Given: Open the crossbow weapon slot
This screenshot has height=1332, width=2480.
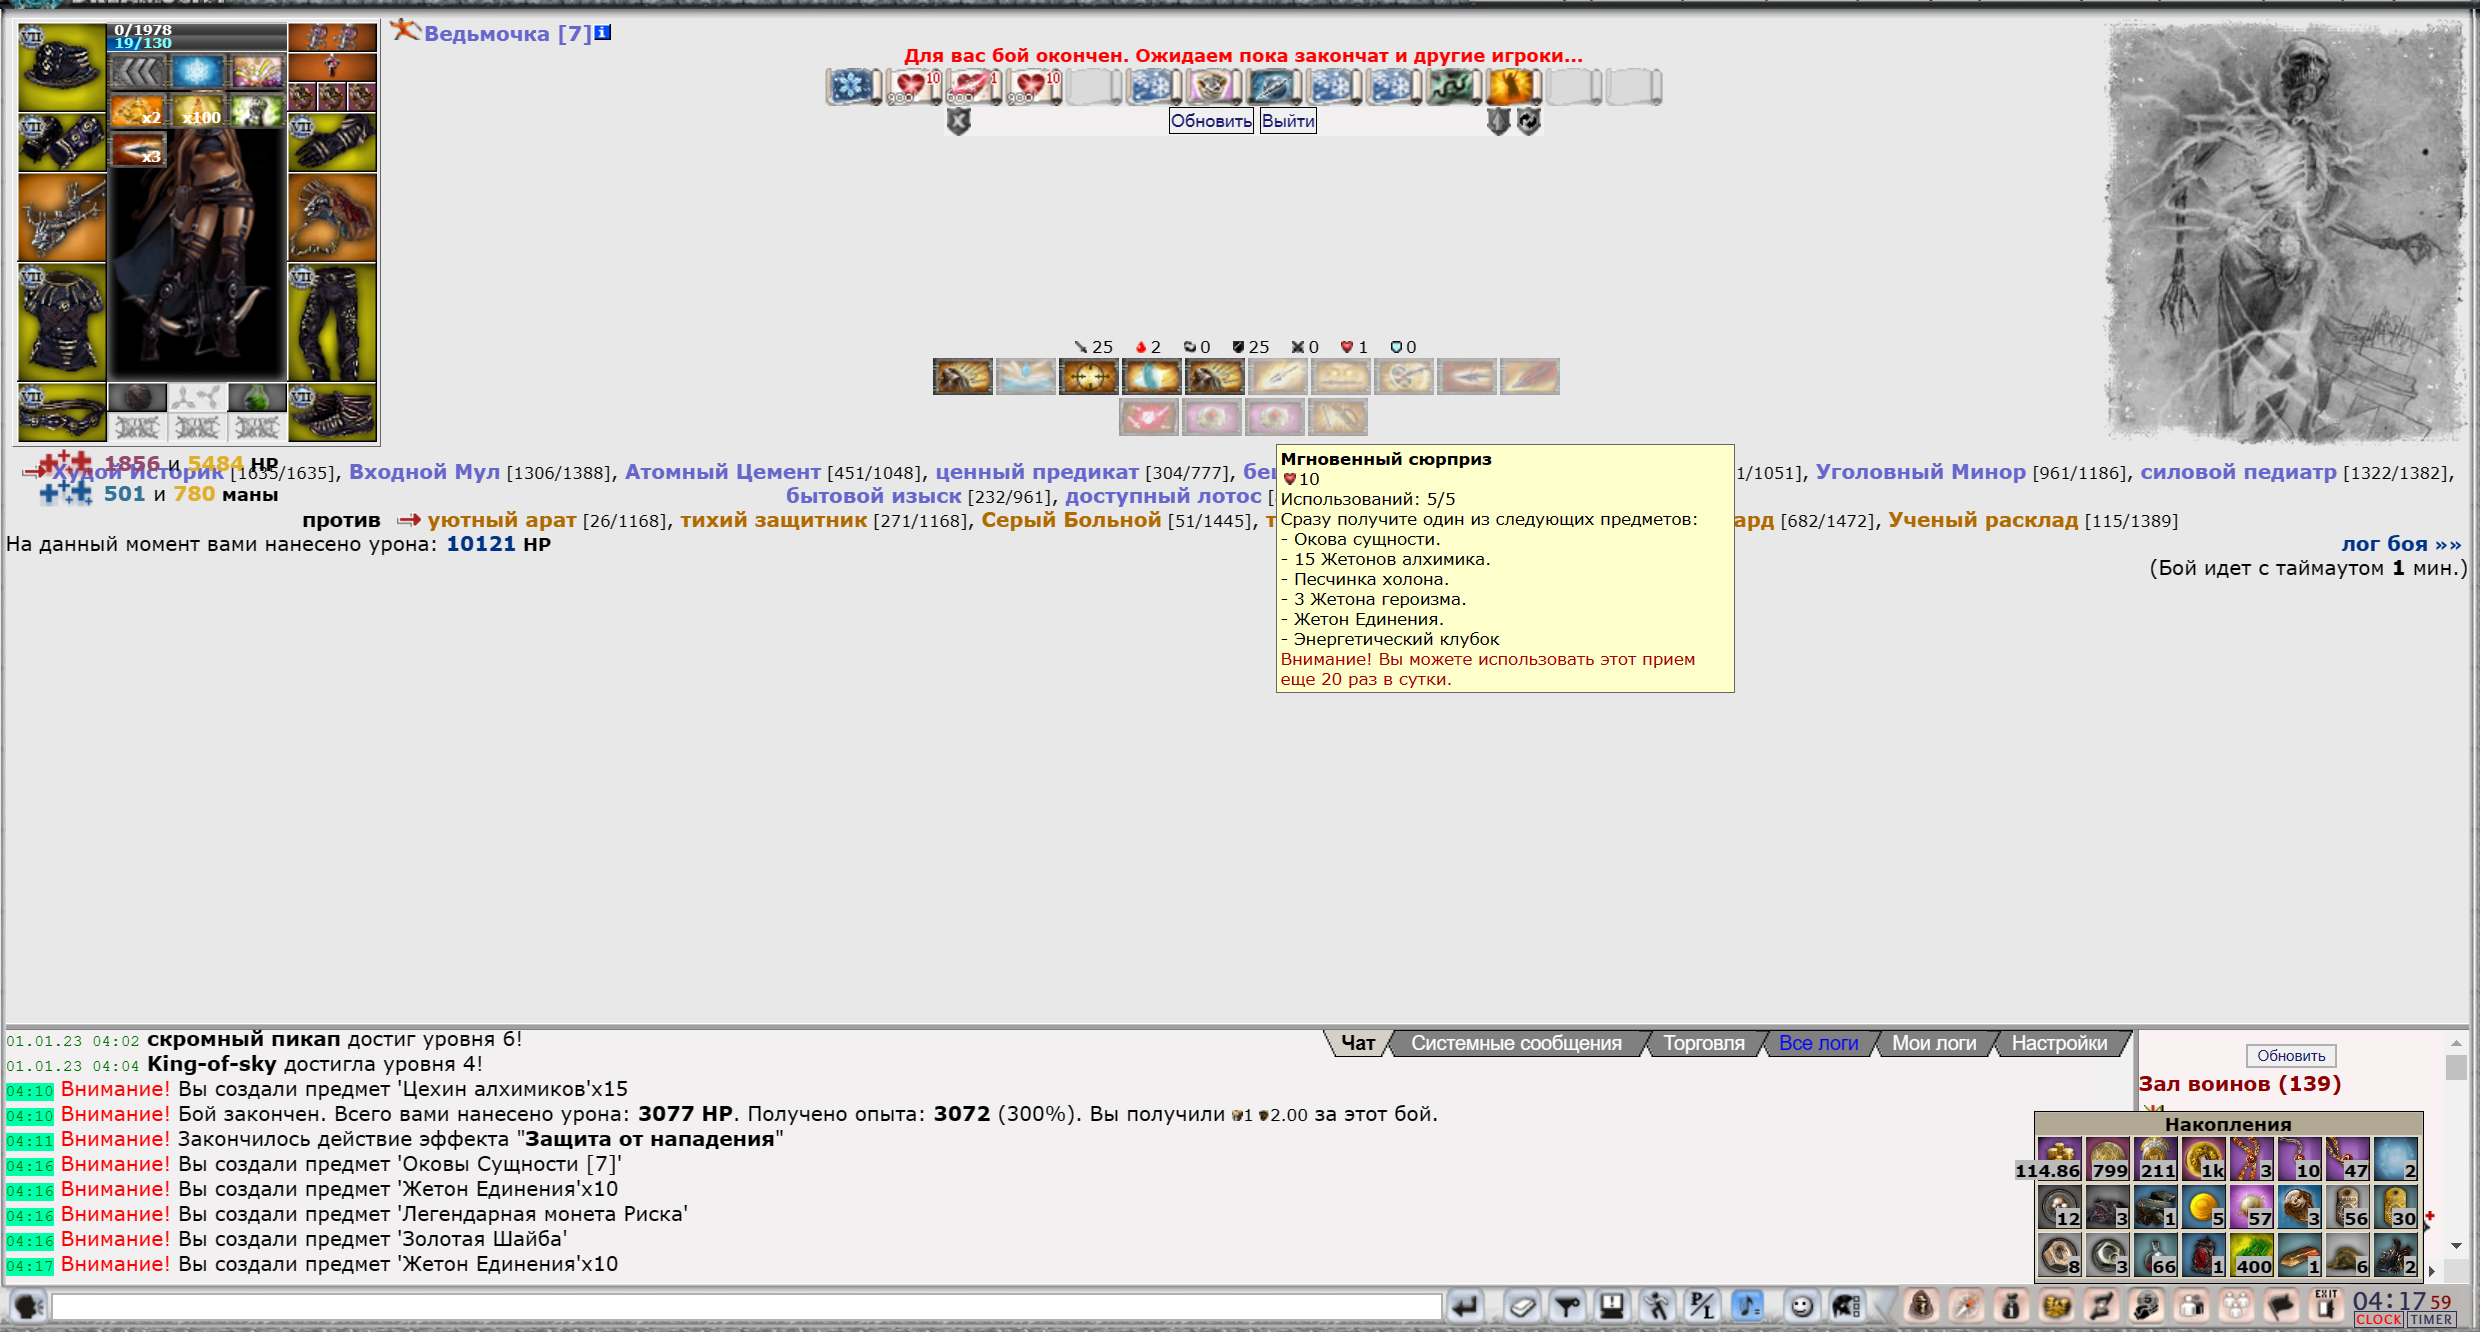Looking at the screenshot, I should coord(62,217).
